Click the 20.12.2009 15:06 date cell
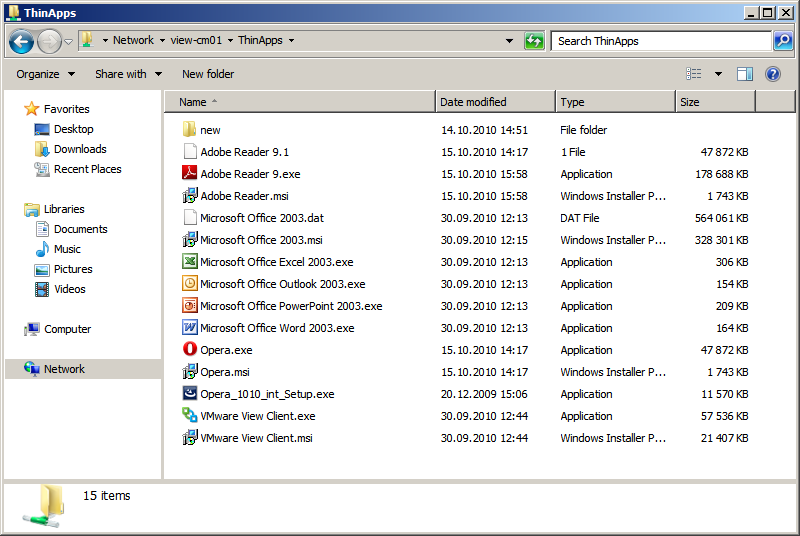This screenshot has height=536, width=800. coord(484,394)
